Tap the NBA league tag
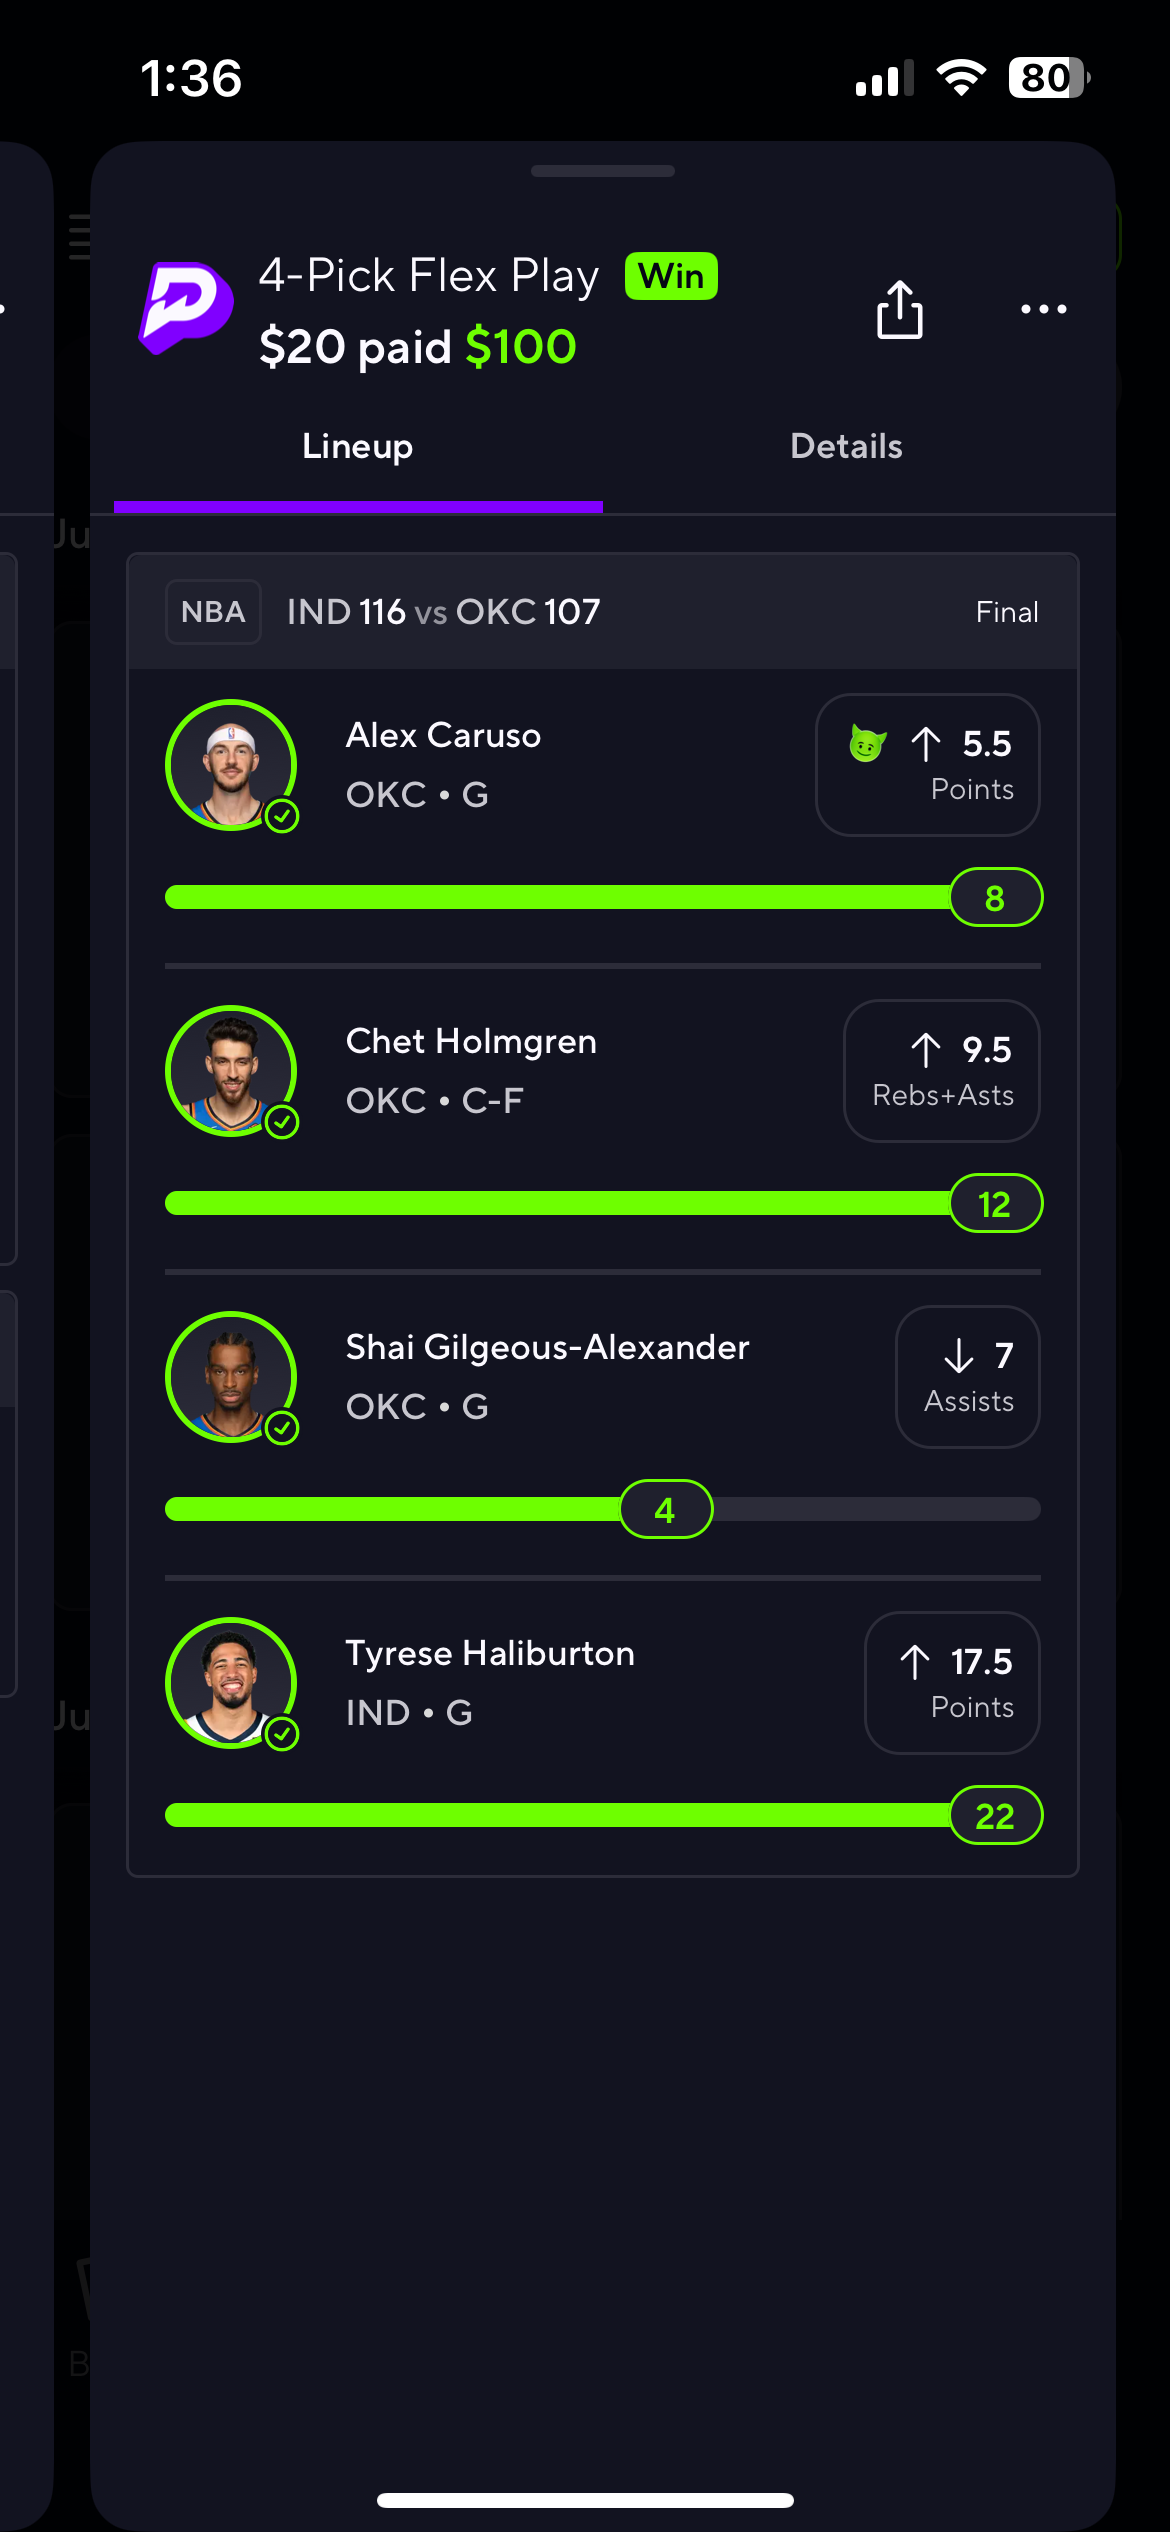This screenshot has width=1170, height=2532. 213,612
